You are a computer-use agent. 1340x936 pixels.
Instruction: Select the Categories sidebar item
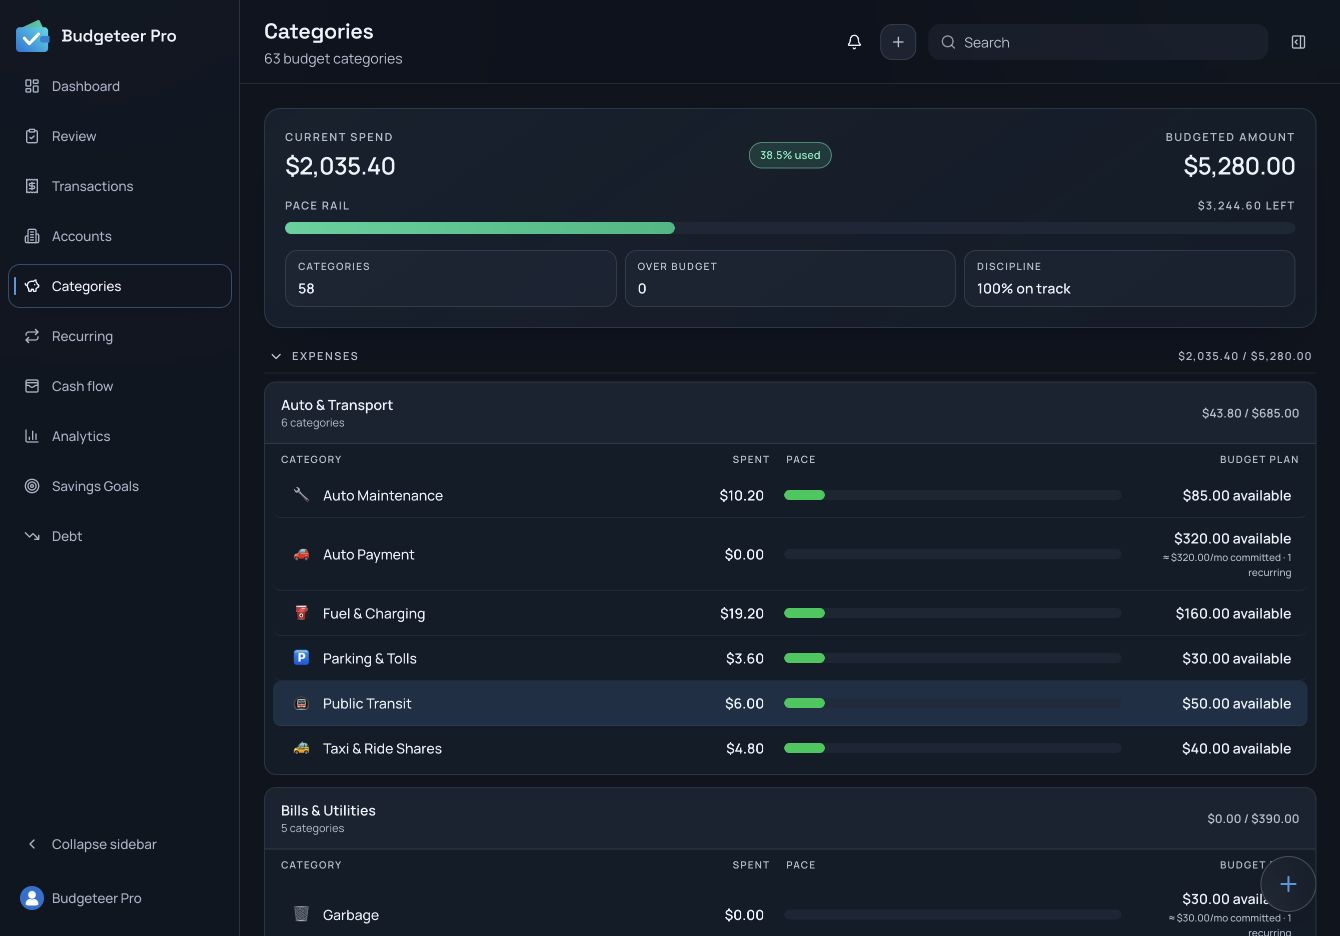coord(120,286)
